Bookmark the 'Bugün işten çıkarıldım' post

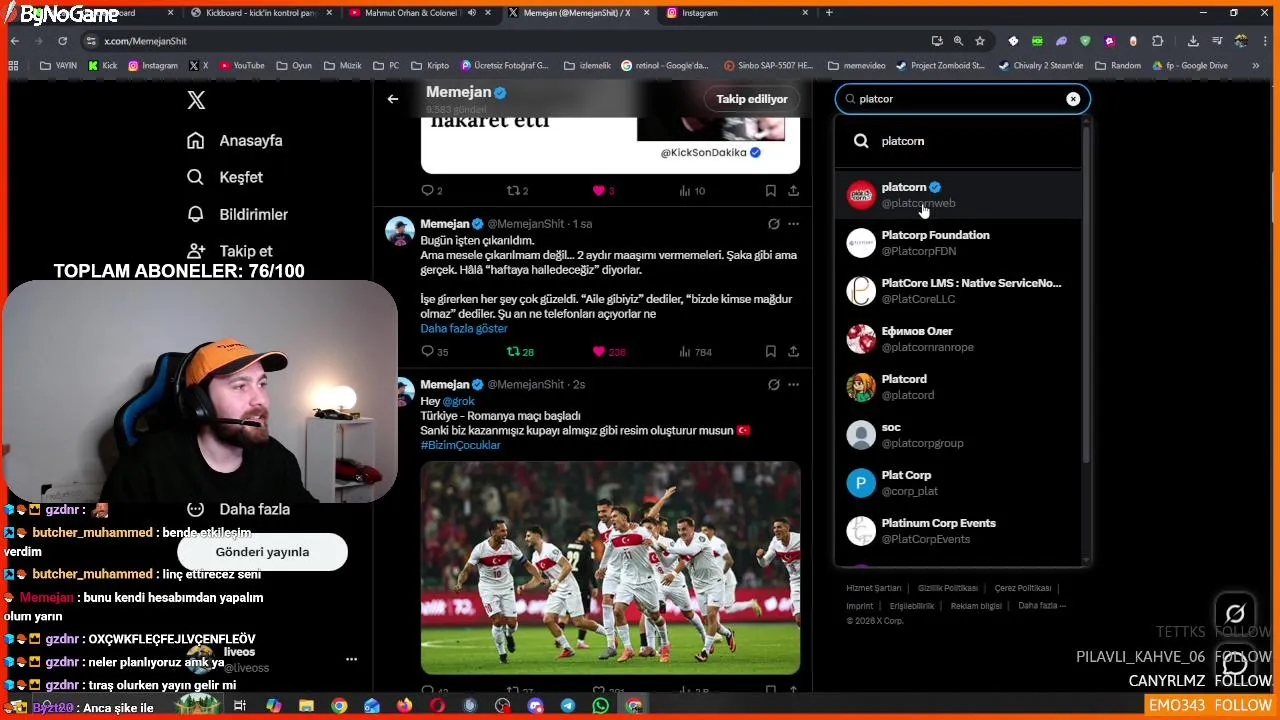coord(770,352)
